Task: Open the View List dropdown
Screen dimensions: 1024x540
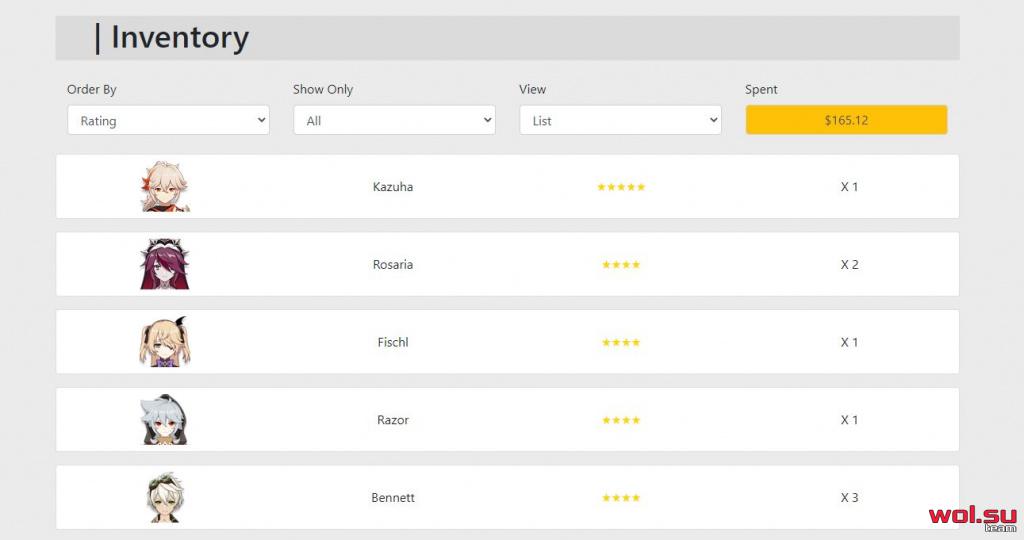Action: [x=620, y=120]
